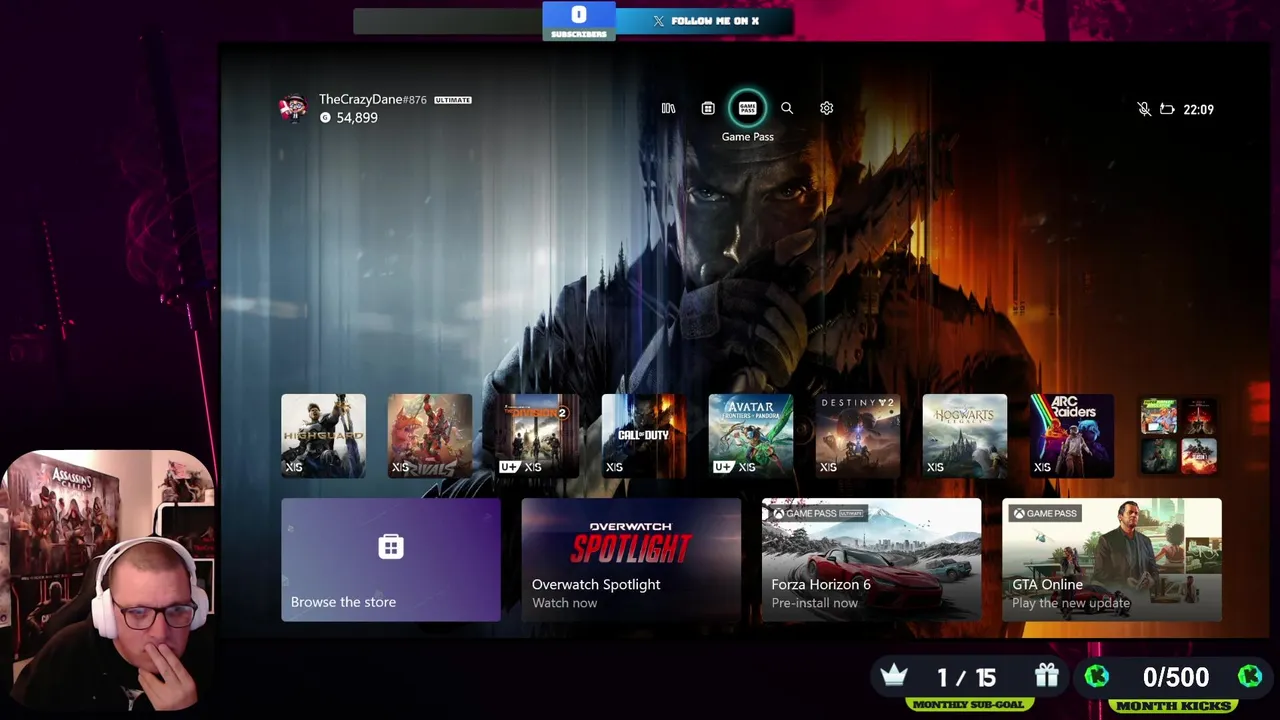Click the Game Pass badge on GTA Online card
1280x720 pixels.
coord(1044,514)
